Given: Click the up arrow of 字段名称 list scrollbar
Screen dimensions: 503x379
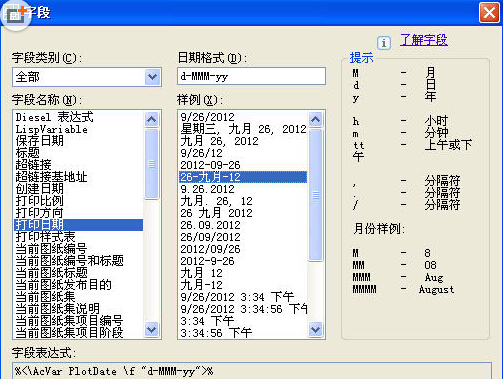Looking at the screenshot, I should pyautogui.click(x=152, y=119).
